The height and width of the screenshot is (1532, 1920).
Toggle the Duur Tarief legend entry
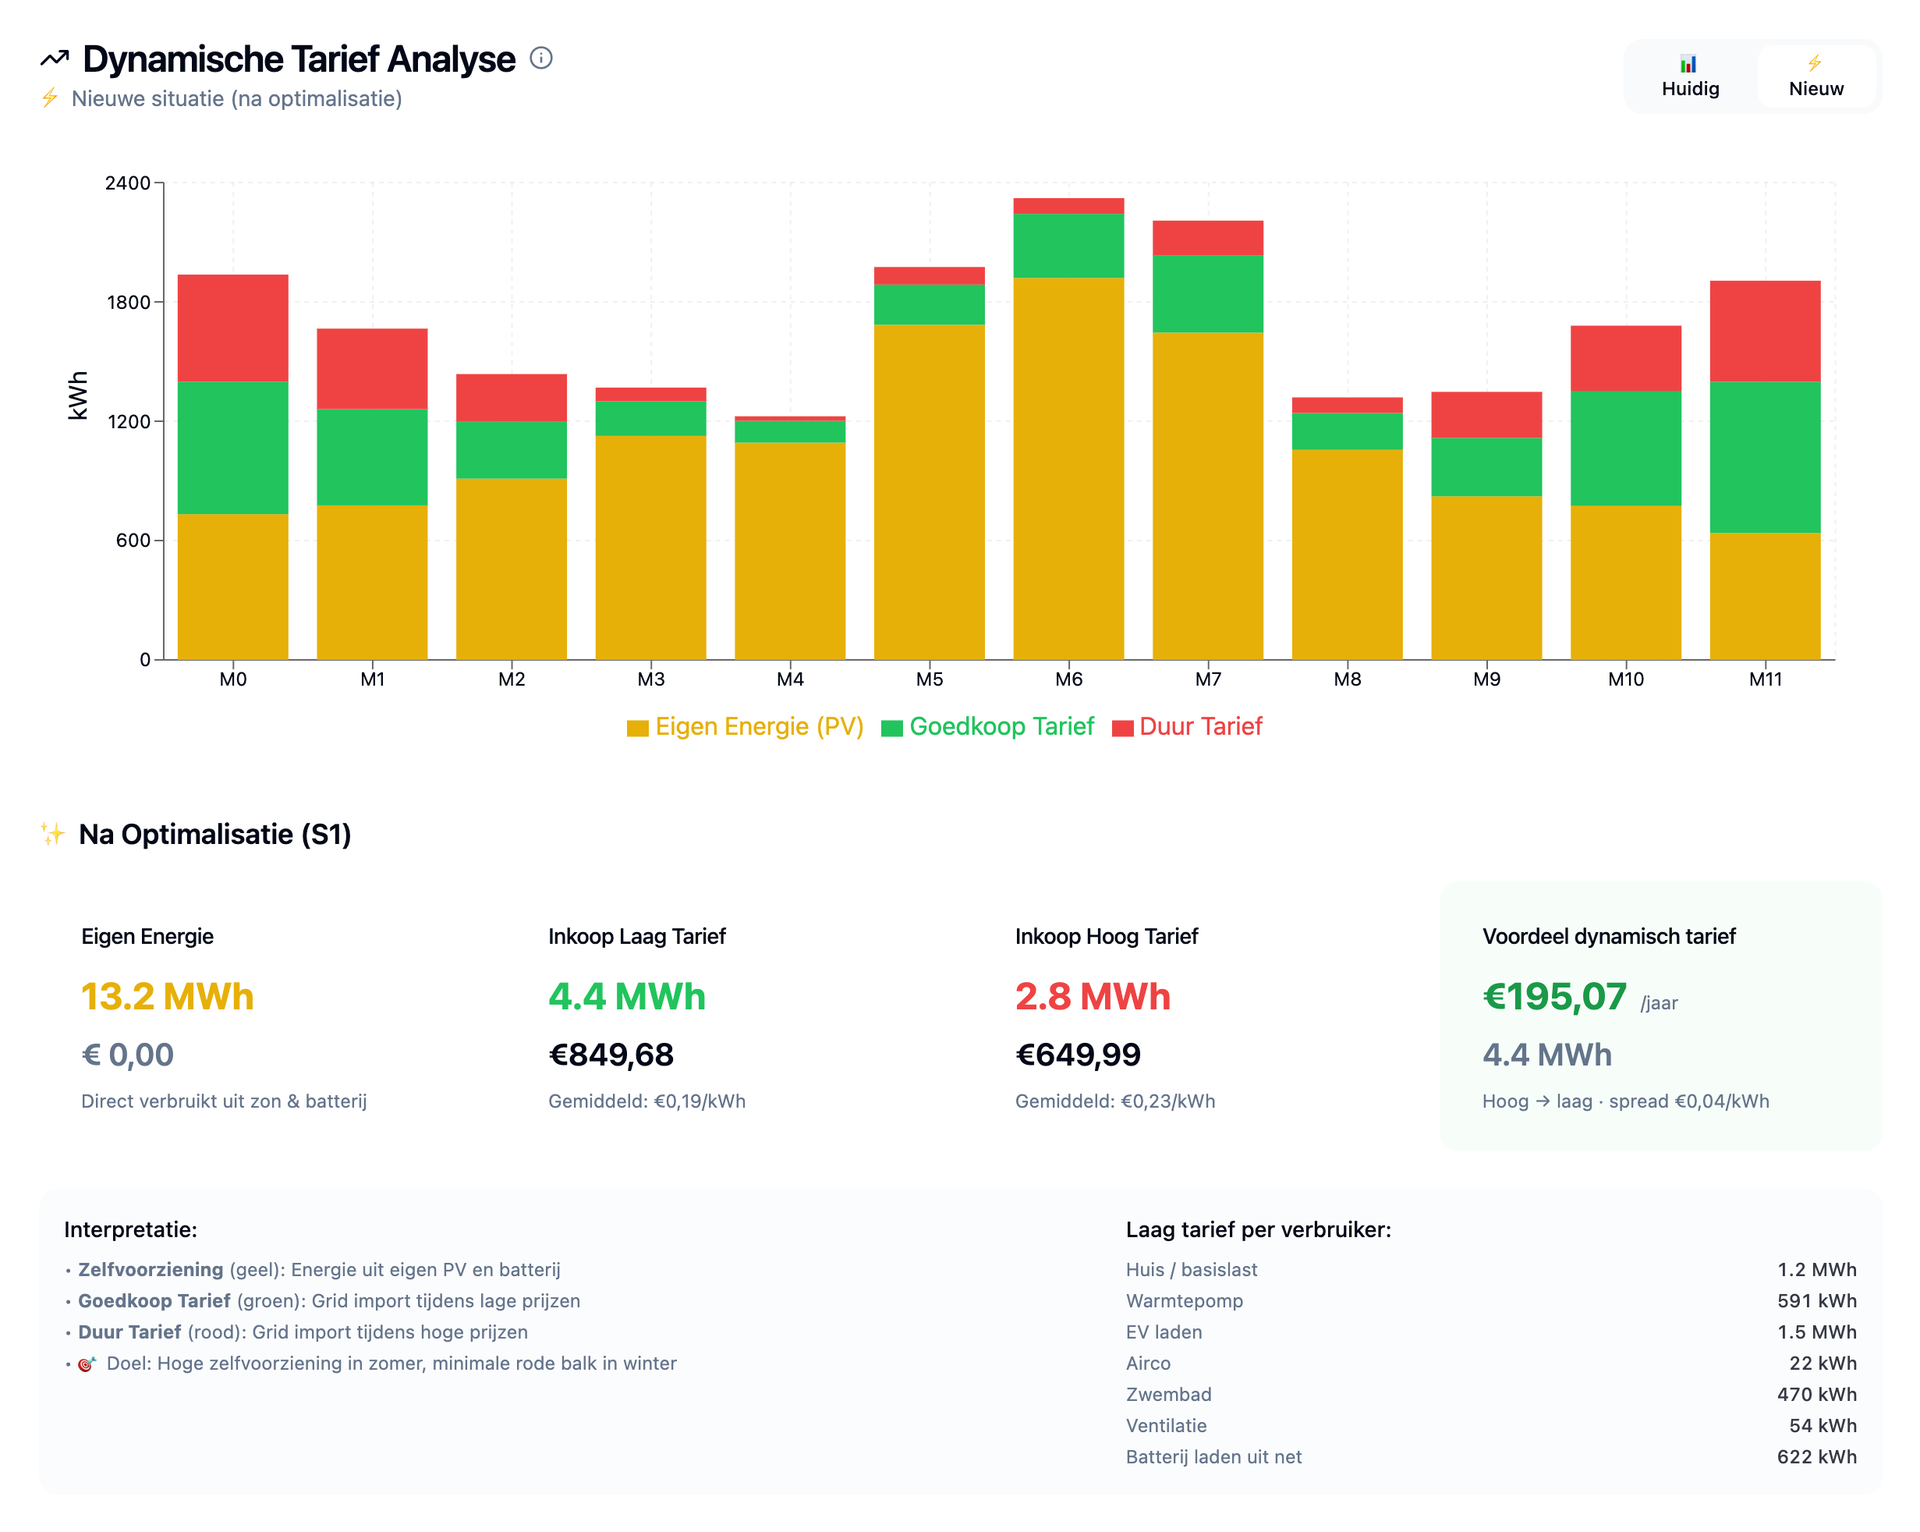1187,727
